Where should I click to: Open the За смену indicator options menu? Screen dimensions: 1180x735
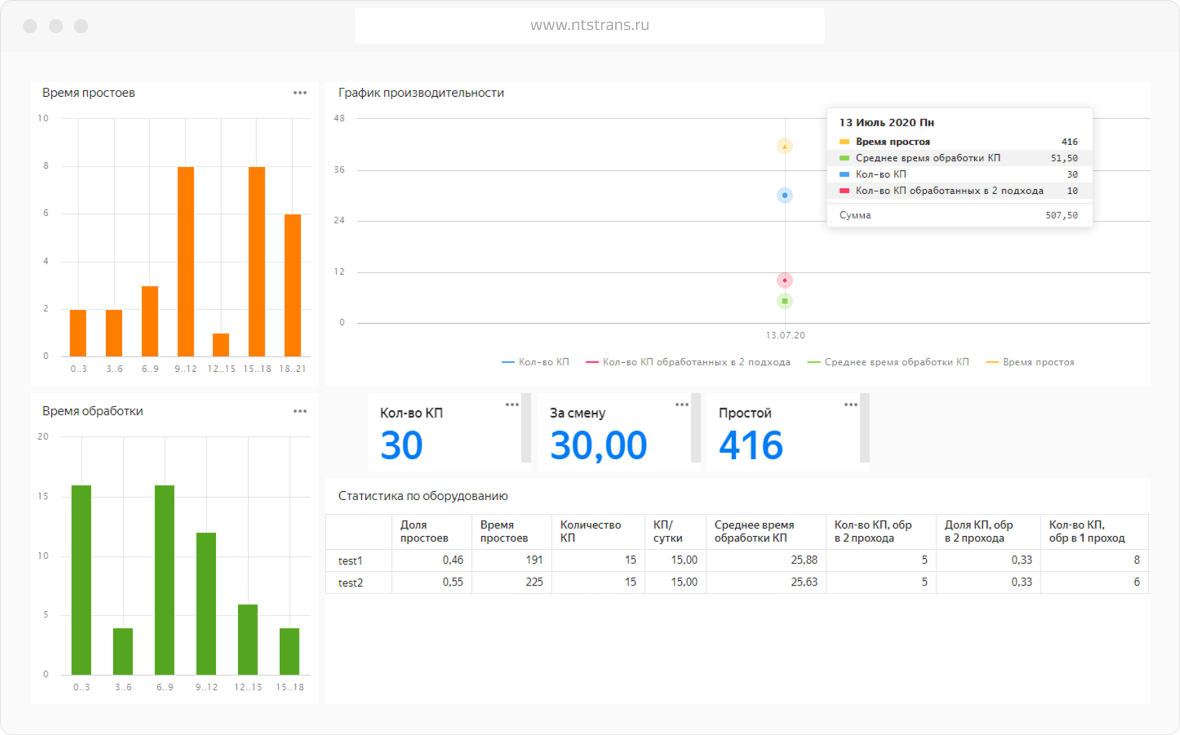click(x=681, y=405)
